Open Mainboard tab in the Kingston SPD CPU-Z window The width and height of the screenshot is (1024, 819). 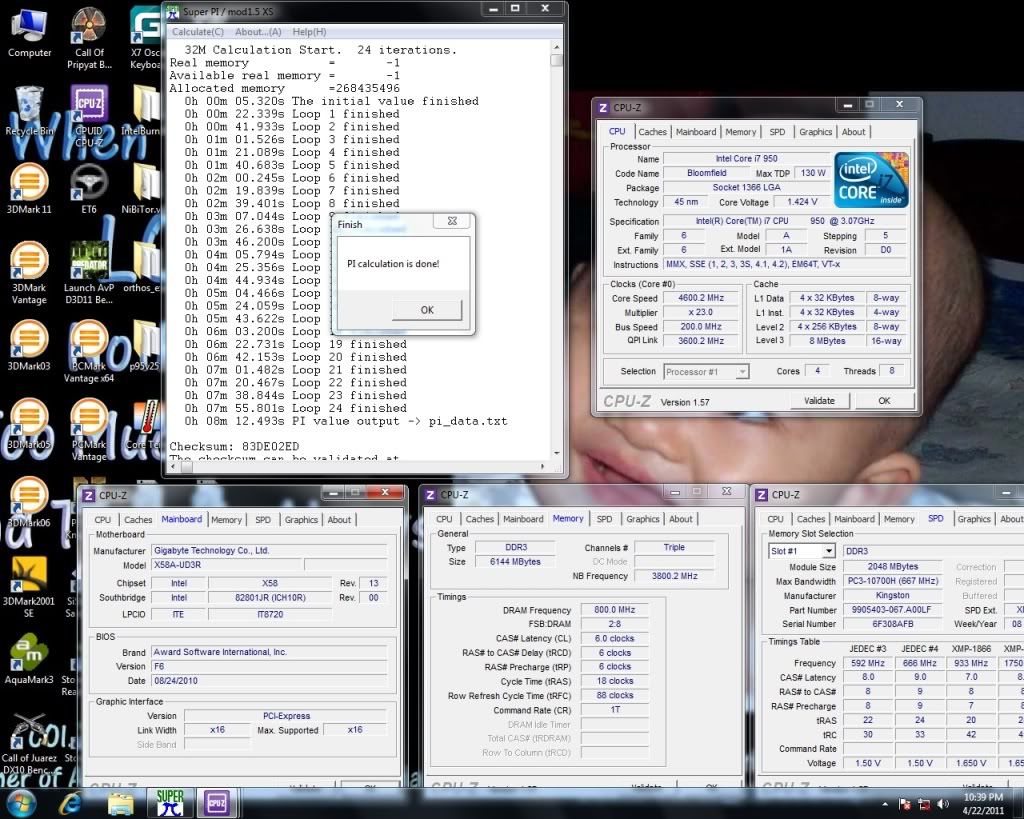click(x=854, y=519)
